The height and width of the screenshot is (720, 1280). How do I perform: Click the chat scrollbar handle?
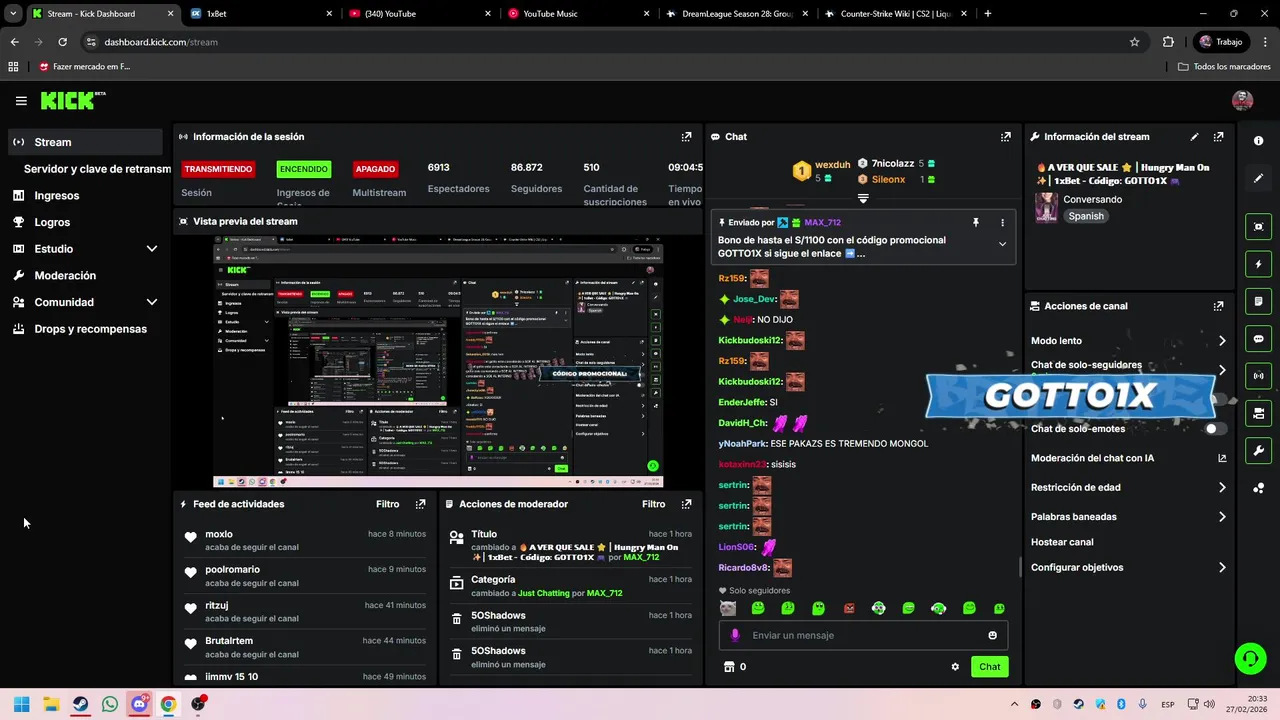[1020, 567]
